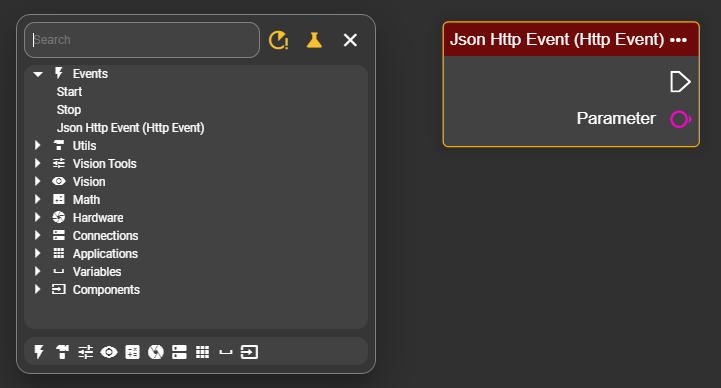
Task: Click the yellow clock warning icon
Action: pos(279,40)
